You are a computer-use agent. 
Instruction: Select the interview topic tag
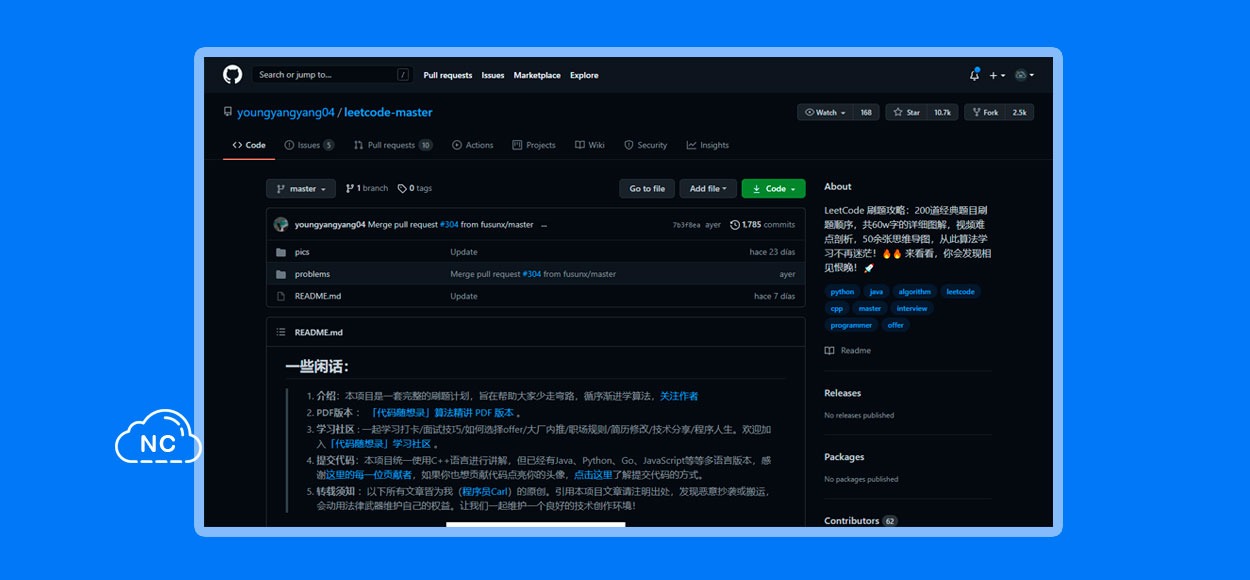coord(912,309)
